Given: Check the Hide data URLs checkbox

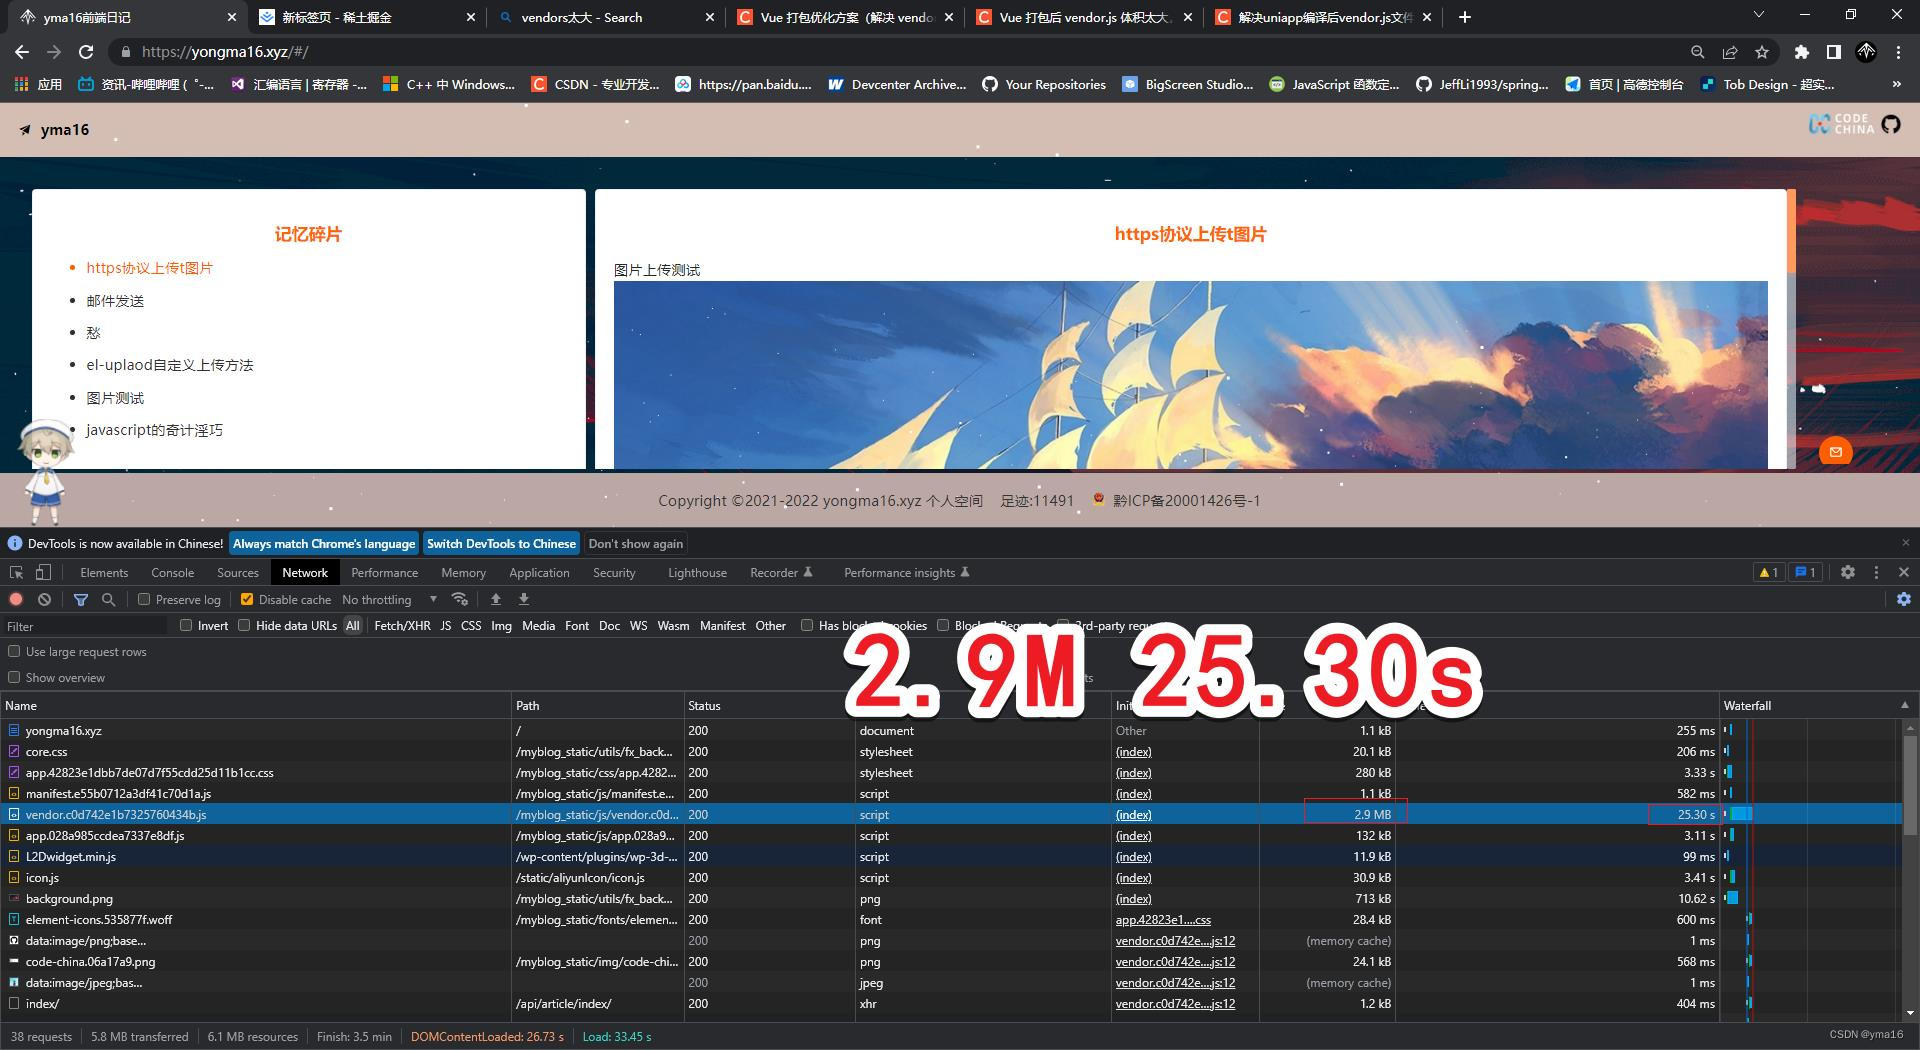Looking at the screenshot, I should 244,625.
